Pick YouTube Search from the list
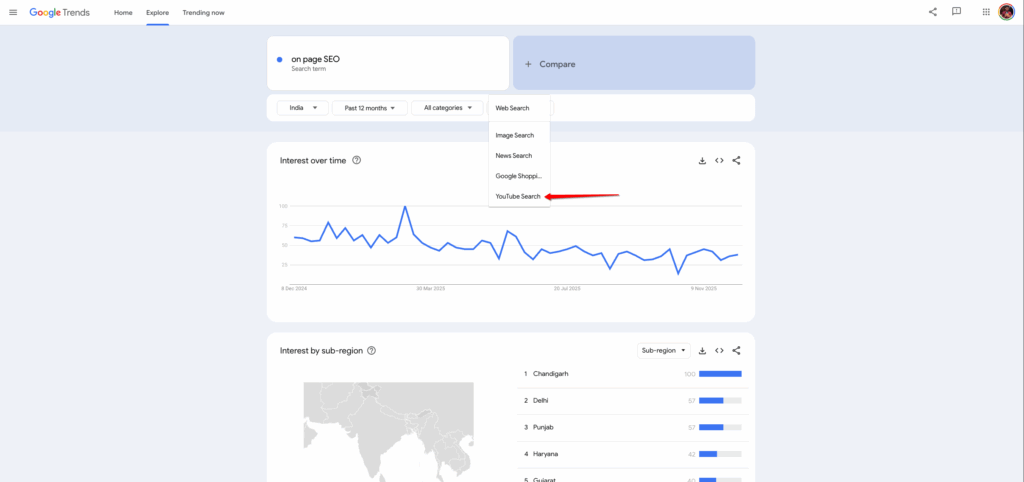This screenshot has height=482, width=1024. coord(519,196)
